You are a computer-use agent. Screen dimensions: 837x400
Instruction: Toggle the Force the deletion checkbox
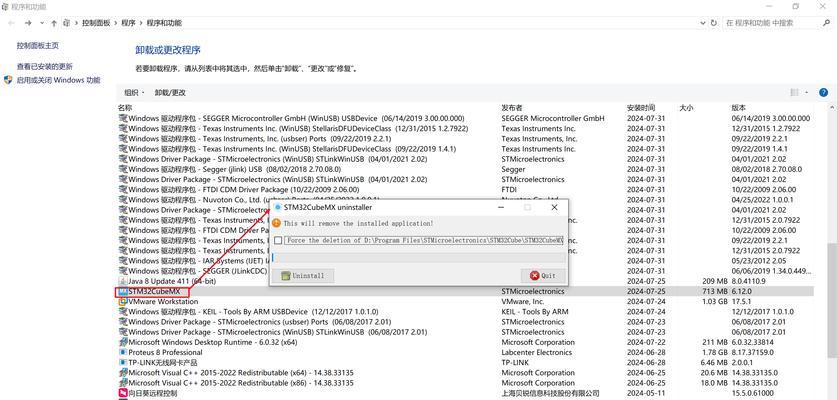coord(278,240)
